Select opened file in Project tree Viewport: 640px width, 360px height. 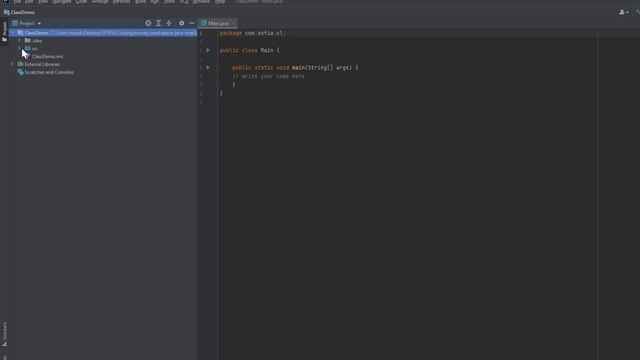148,23
